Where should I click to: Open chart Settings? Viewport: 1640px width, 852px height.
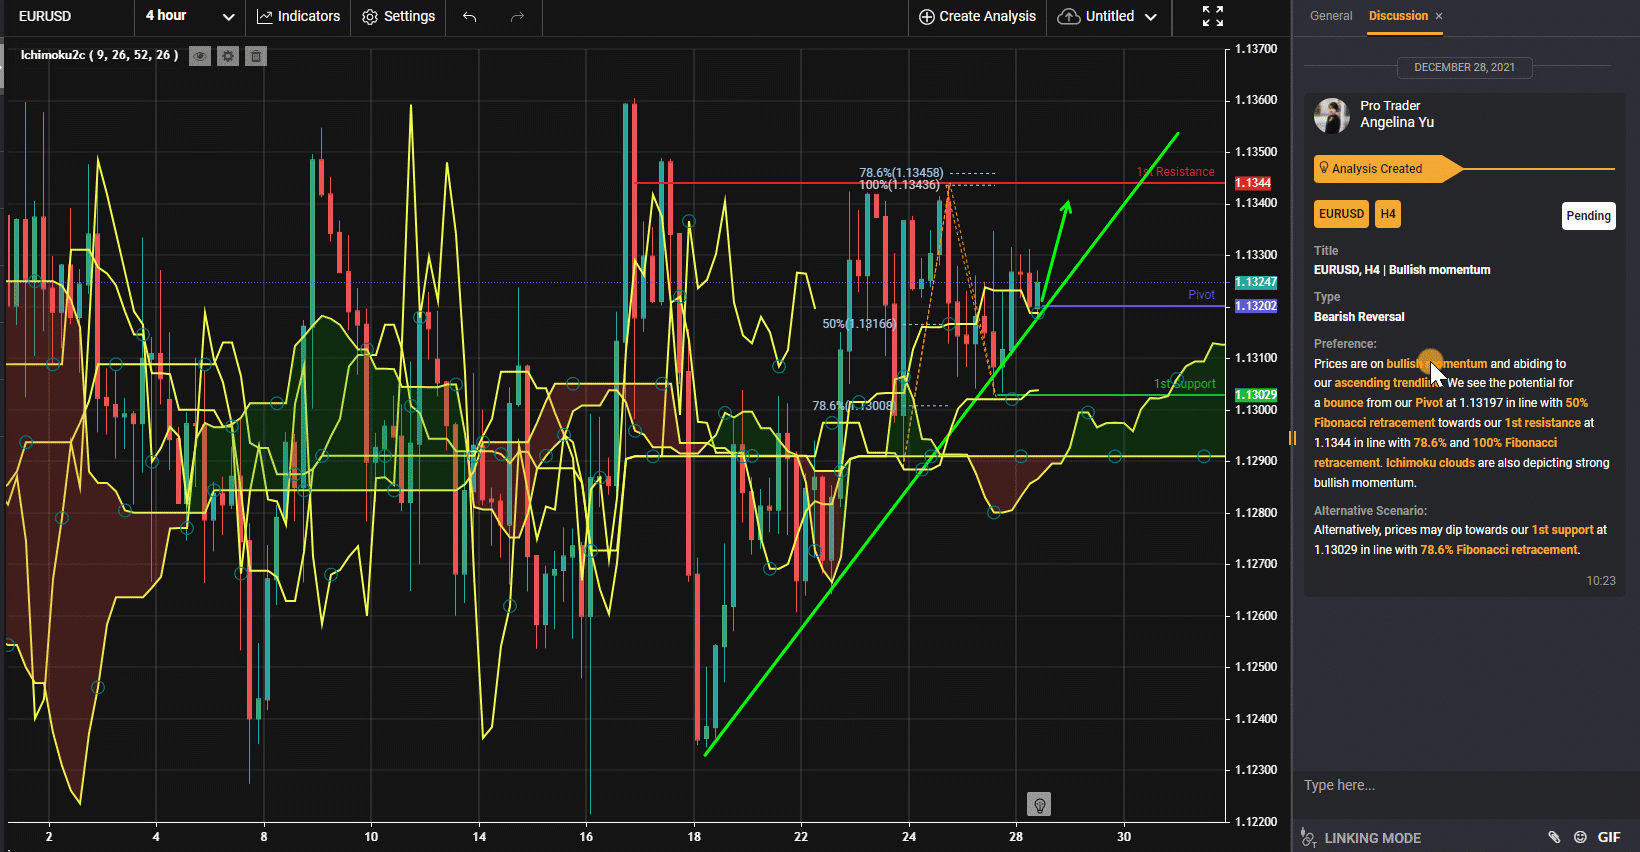click(398, 16)
